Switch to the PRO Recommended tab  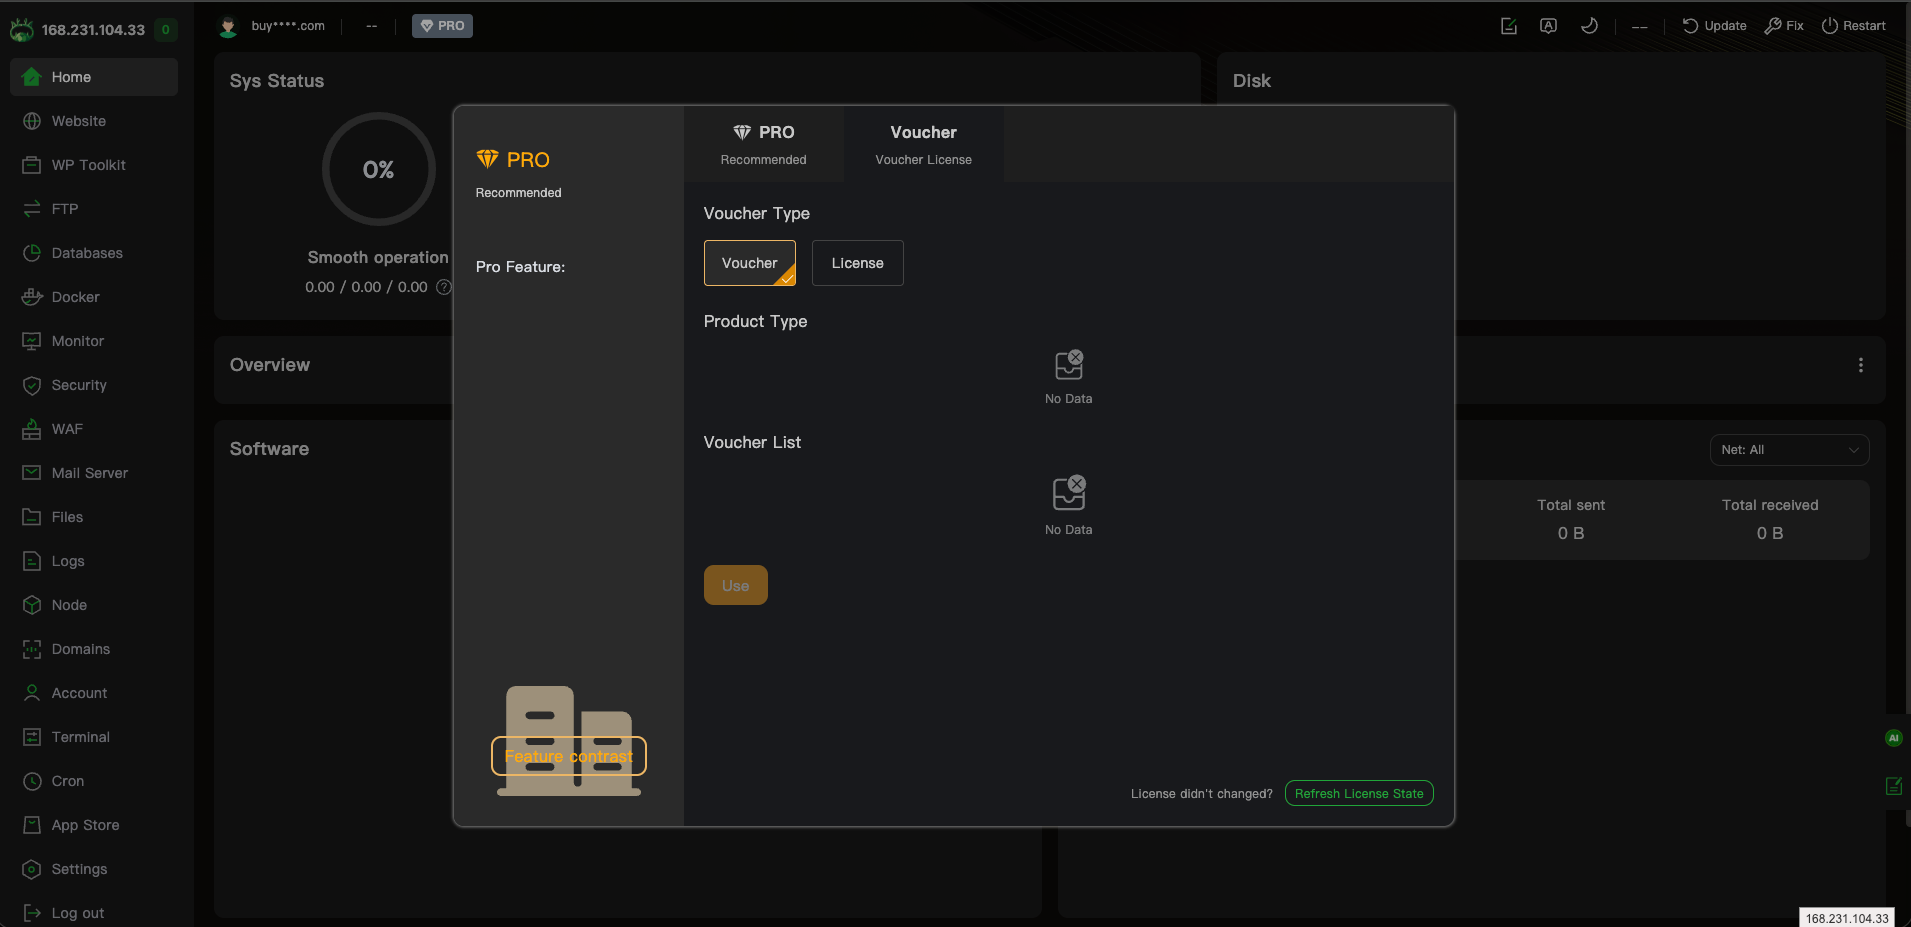pos(764,144)
